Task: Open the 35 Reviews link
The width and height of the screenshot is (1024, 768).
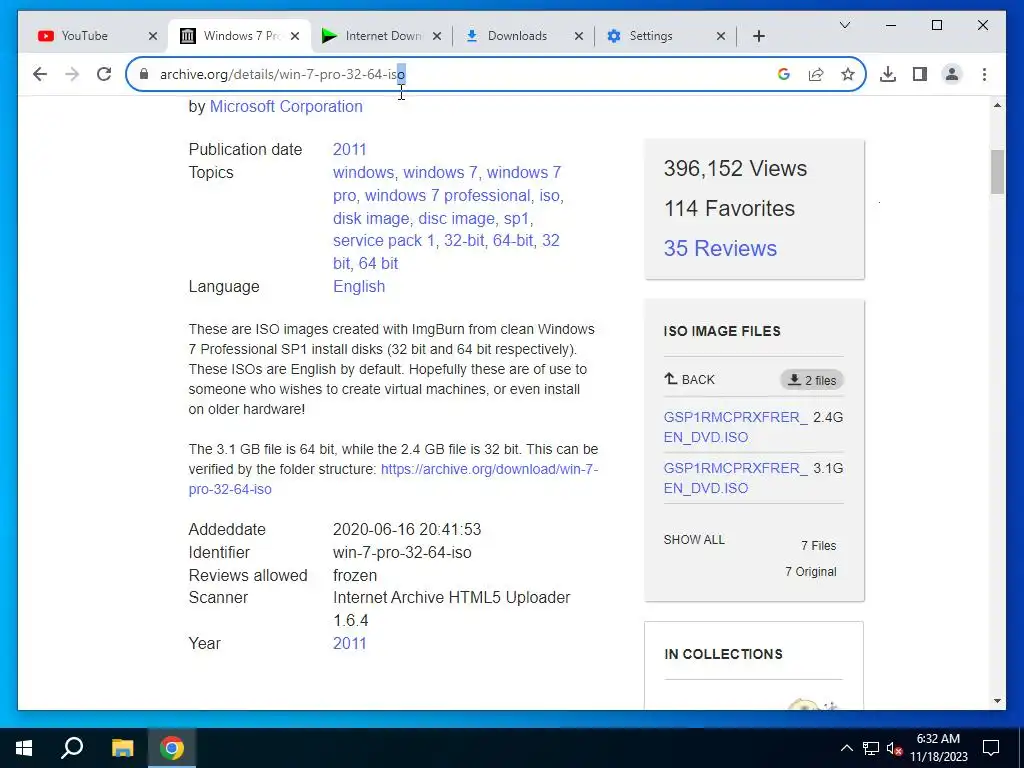Action: click(720, 248)
